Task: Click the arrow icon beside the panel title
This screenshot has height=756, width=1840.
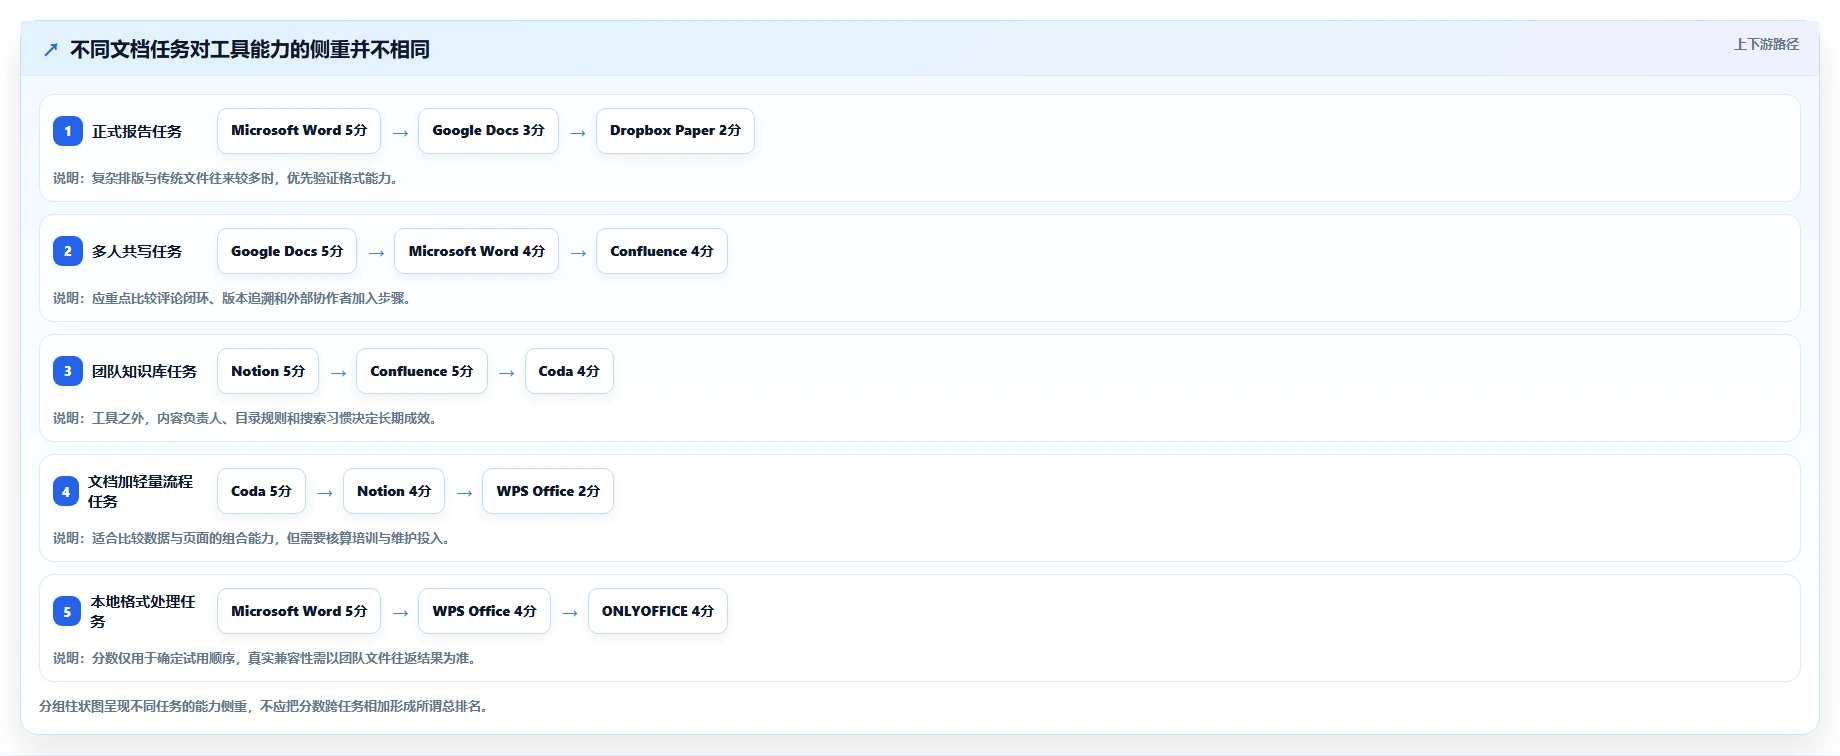Action: click(x=51, y=49)
